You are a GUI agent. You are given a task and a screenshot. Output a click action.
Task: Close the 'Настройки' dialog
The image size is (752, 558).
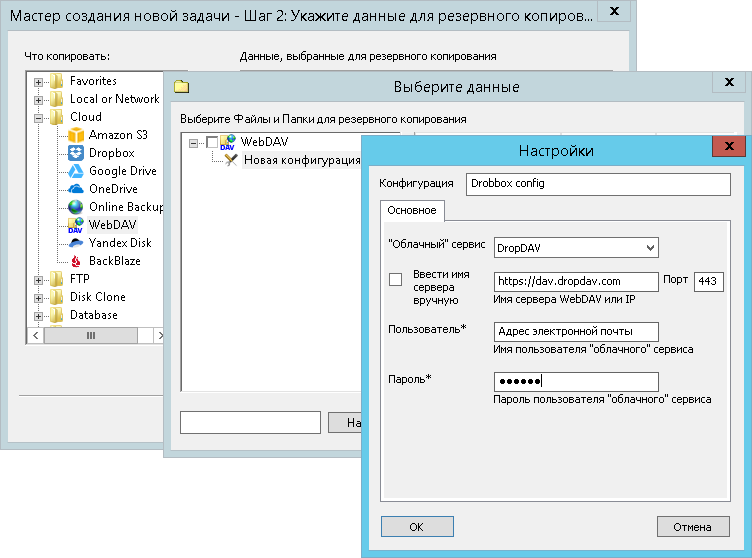(728, 146)
